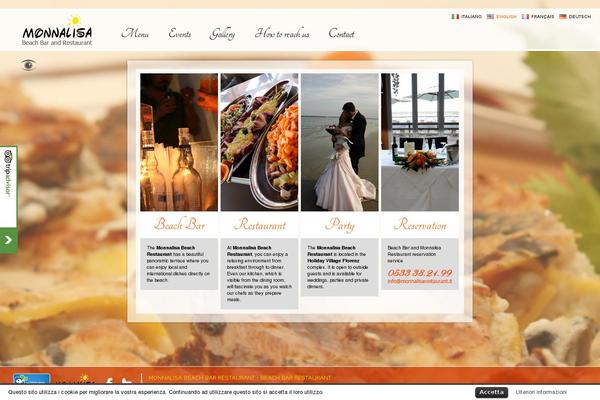The image size is (600, 400).
Task: Open the Party wedding couple photo
Action: (339, 142)
